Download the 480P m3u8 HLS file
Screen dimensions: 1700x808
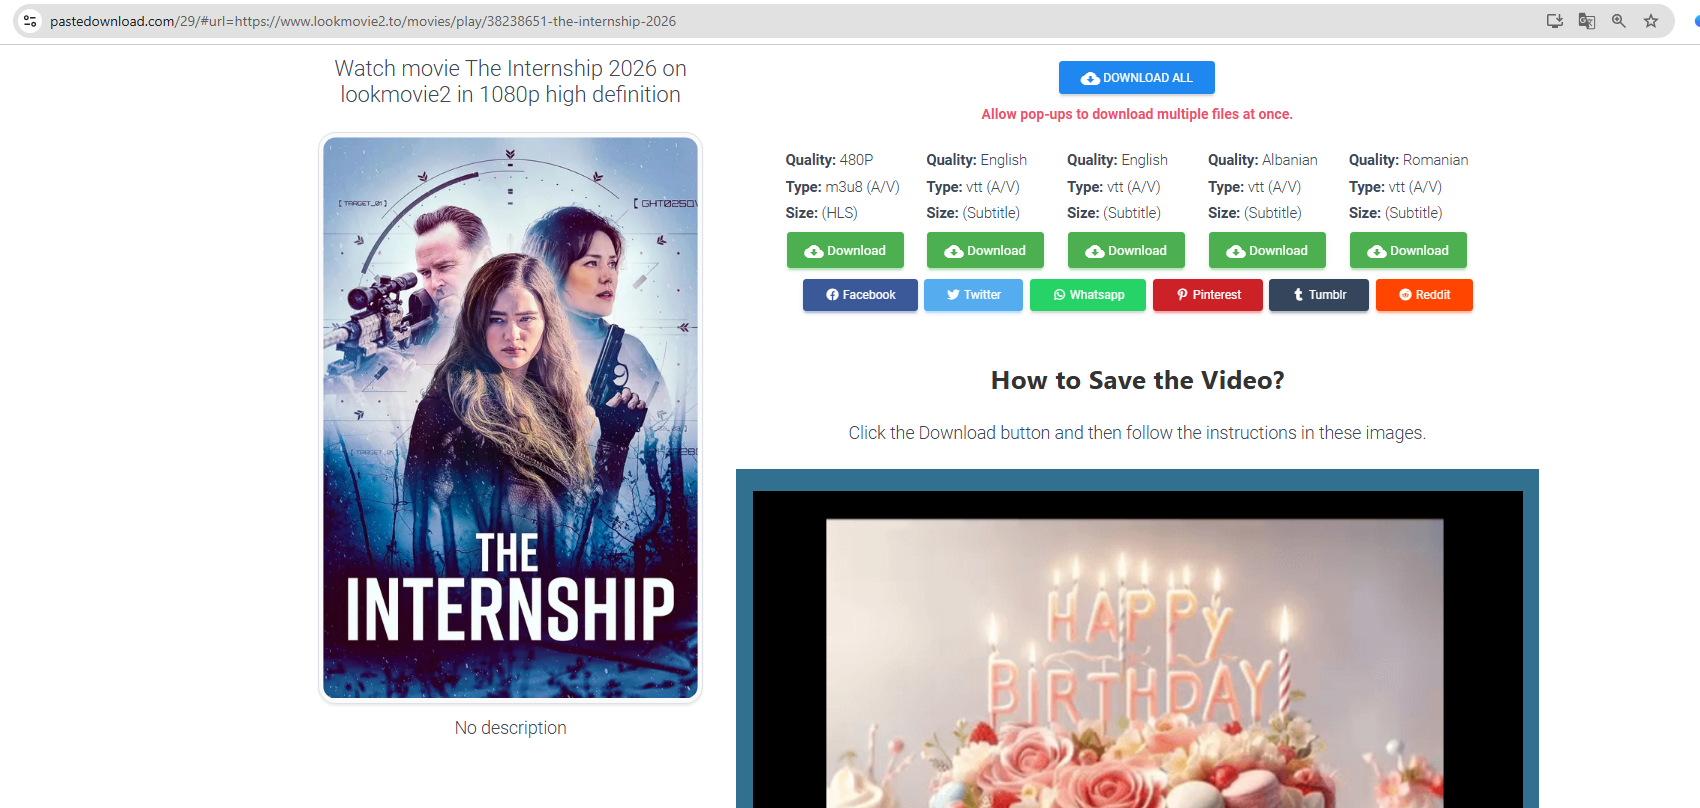[845, 250]
